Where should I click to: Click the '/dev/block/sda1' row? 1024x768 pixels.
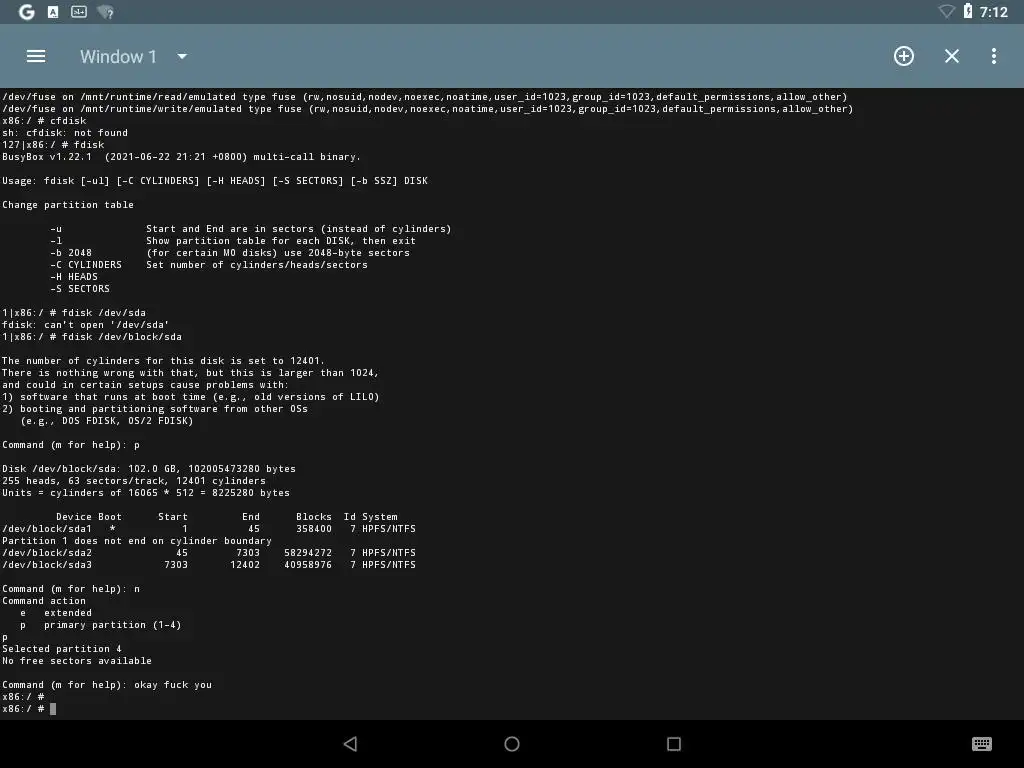(208, 528)
